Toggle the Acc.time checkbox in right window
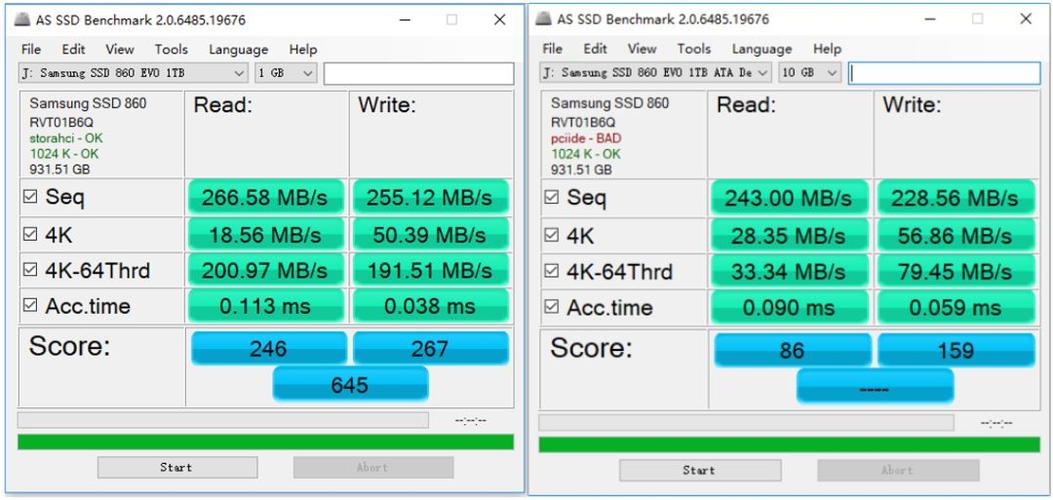 [x=551, y=307]
